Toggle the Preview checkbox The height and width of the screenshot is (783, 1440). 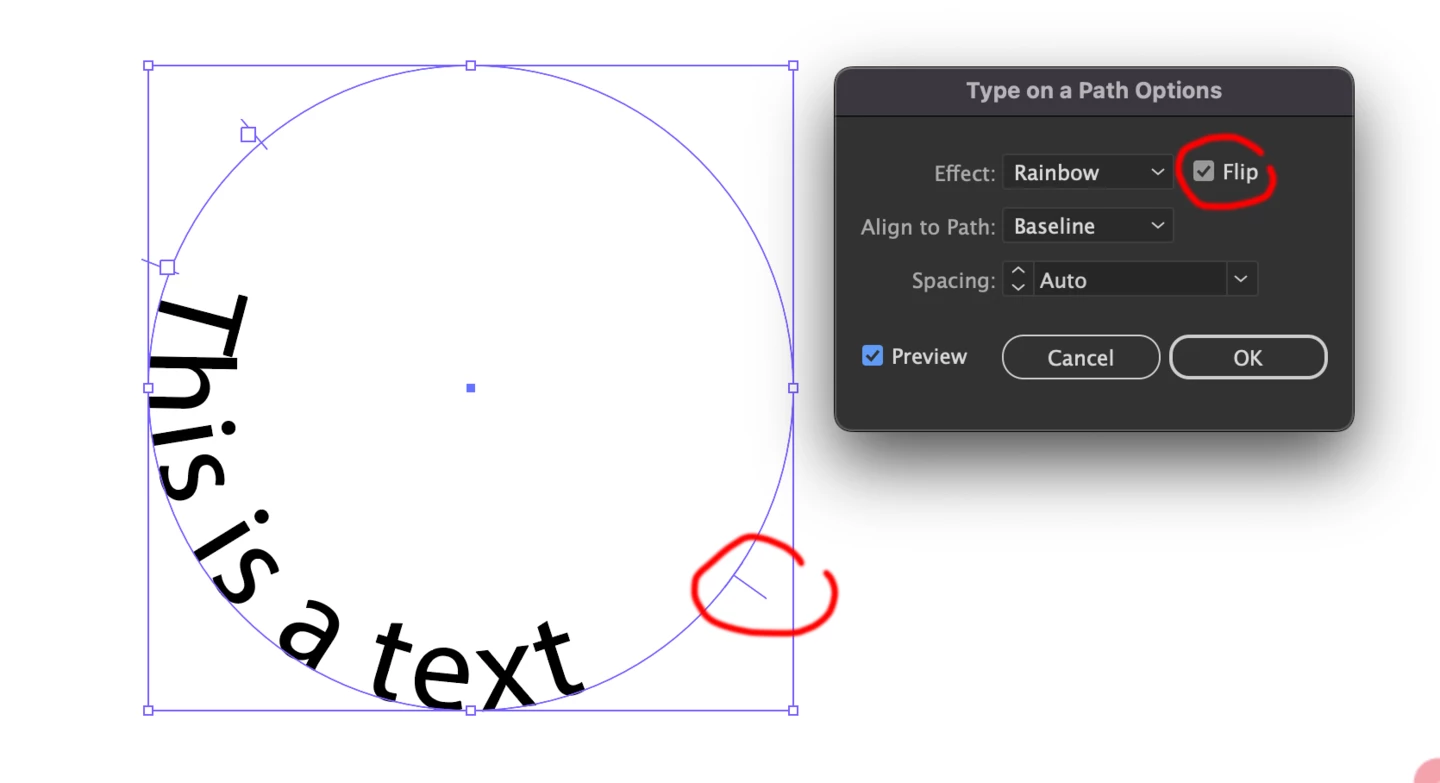click(x=873, y=356)
